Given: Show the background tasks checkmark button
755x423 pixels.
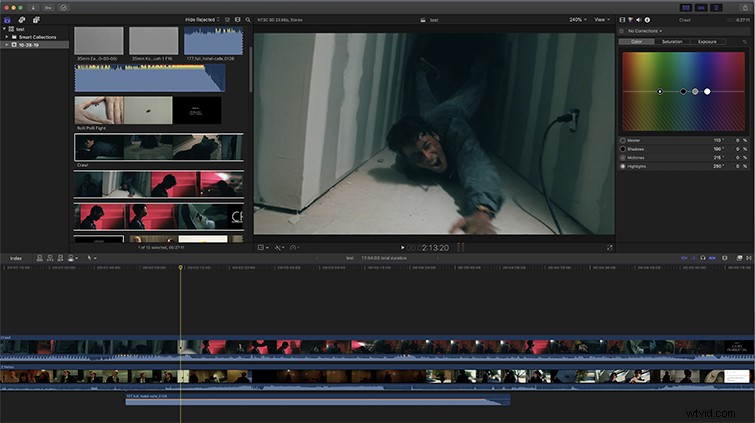Looking at the screenshot, I should (x=64, y=8).
